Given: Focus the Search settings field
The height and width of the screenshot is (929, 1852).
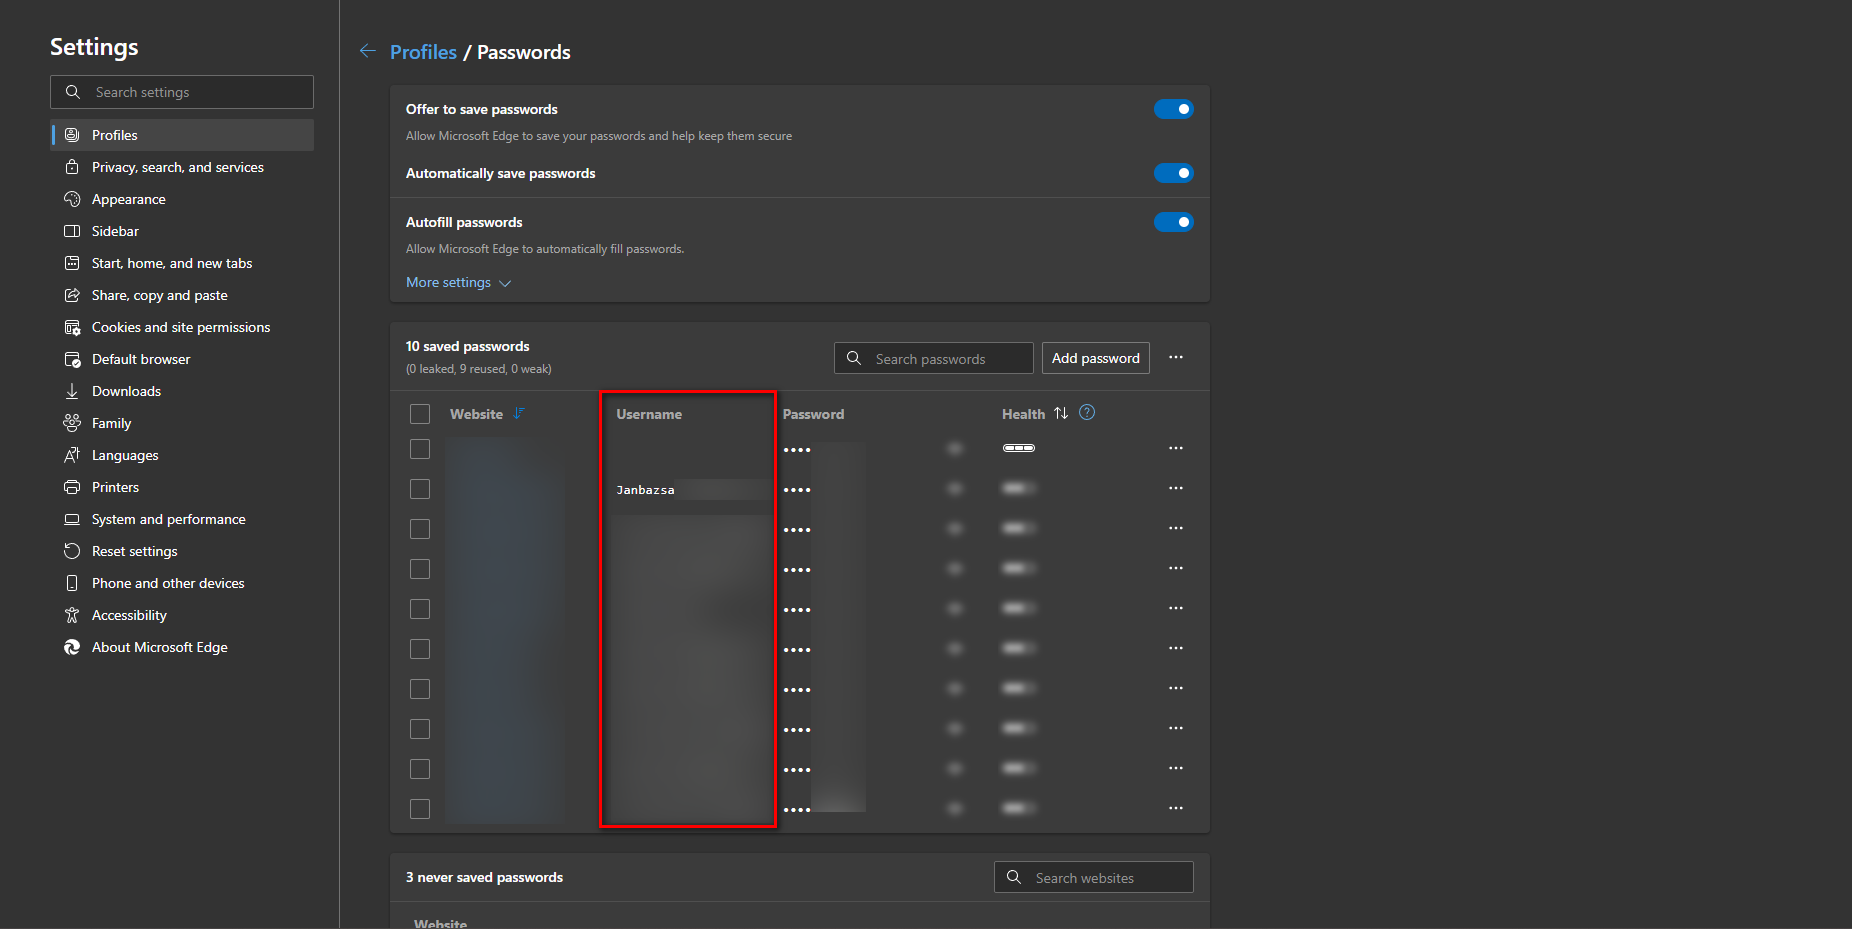Looking at the screenshot, I should pyautogui.click(x=182, y=92).
